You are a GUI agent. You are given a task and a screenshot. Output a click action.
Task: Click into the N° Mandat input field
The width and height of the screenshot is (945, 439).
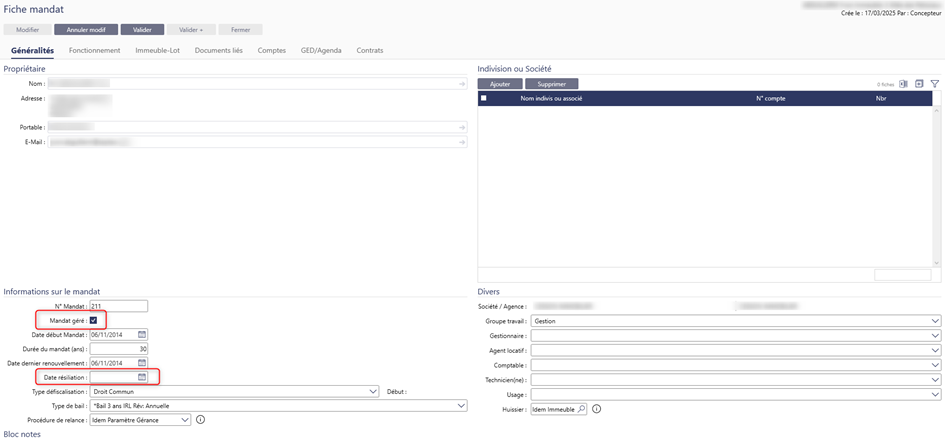tap(118, 306)
